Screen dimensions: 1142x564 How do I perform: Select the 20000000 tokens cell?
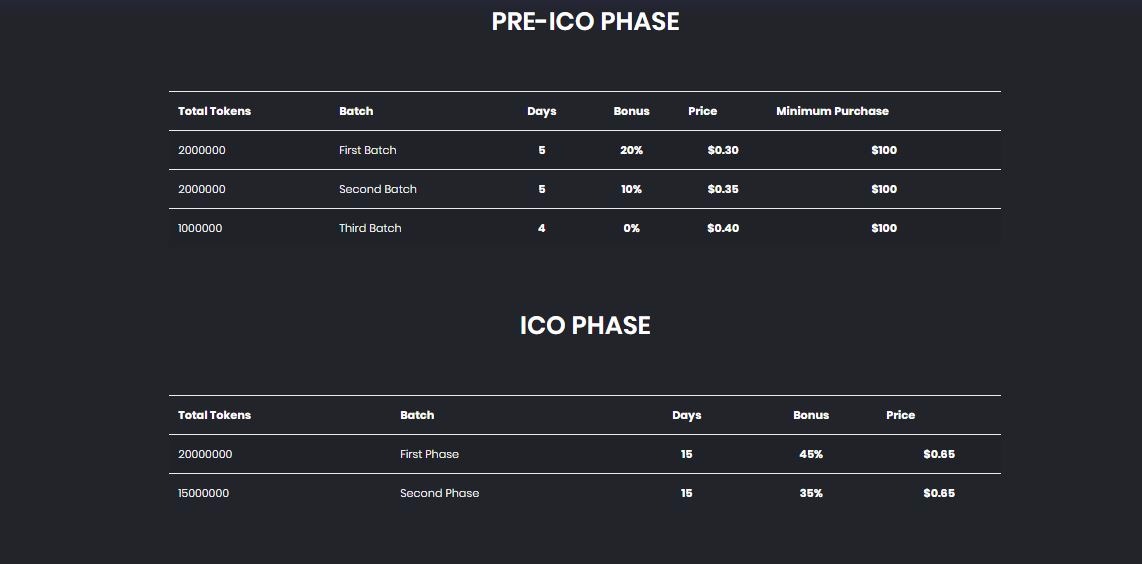(205, 454)
